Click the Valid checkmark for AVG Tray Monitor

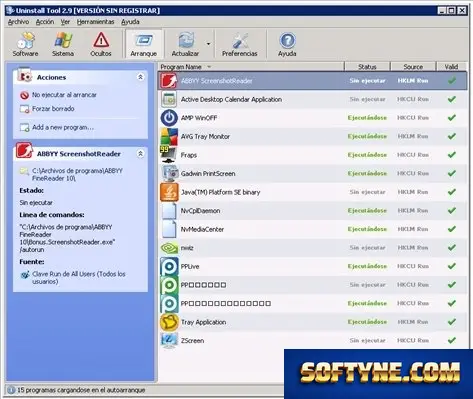[x=452, y=136]
